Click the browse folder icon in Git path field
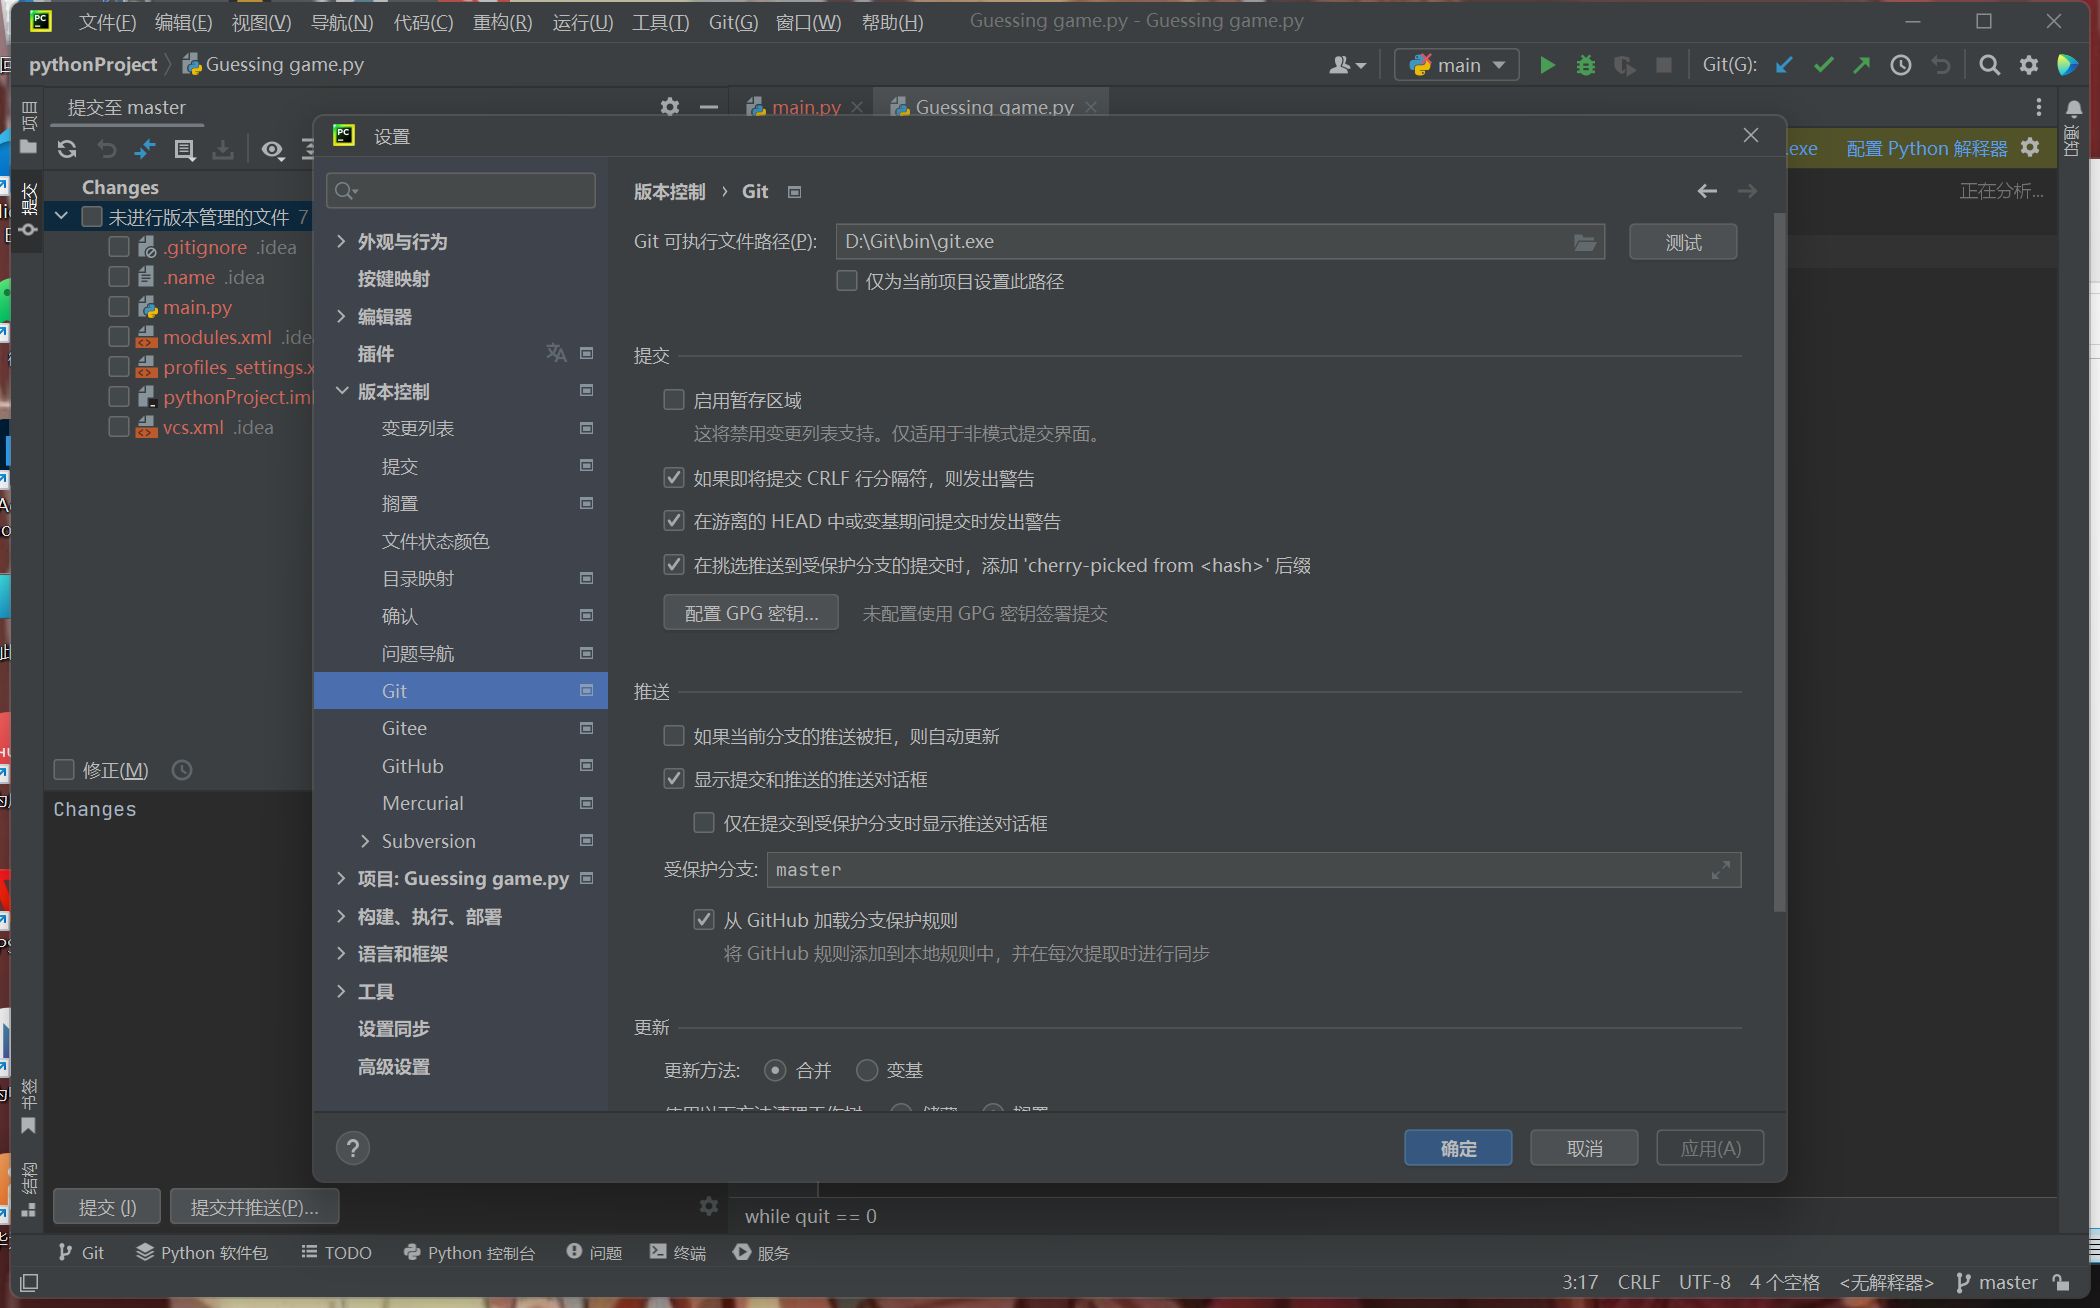The image size is (2100, 1308). click(x=1584, y=242)
